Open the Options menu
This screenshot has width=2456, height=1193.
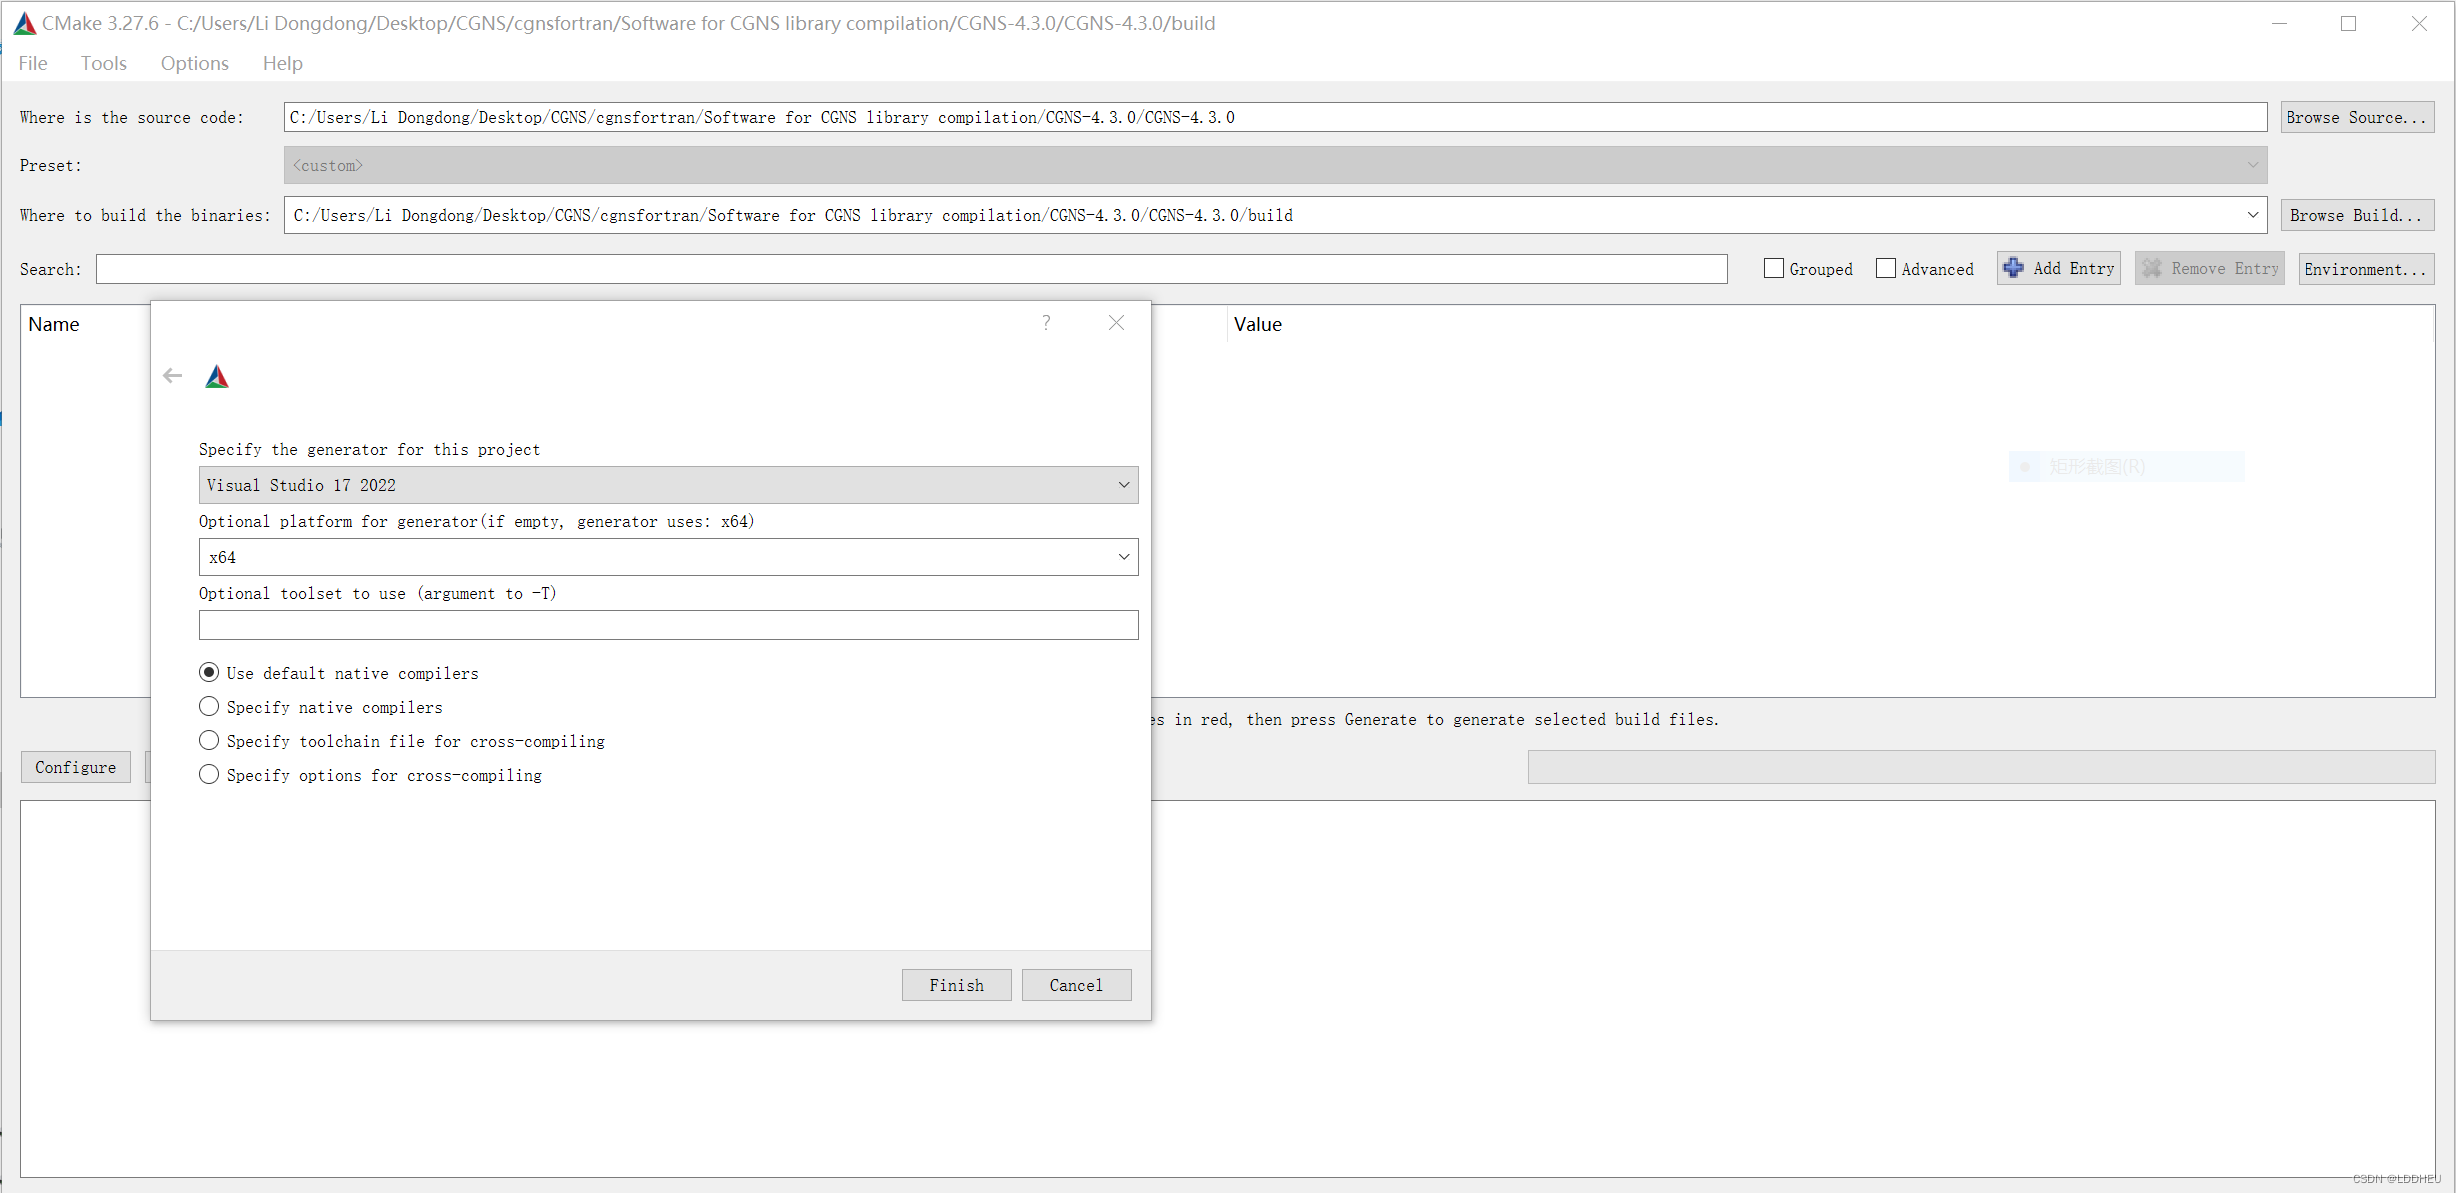(x=195, y=63)
